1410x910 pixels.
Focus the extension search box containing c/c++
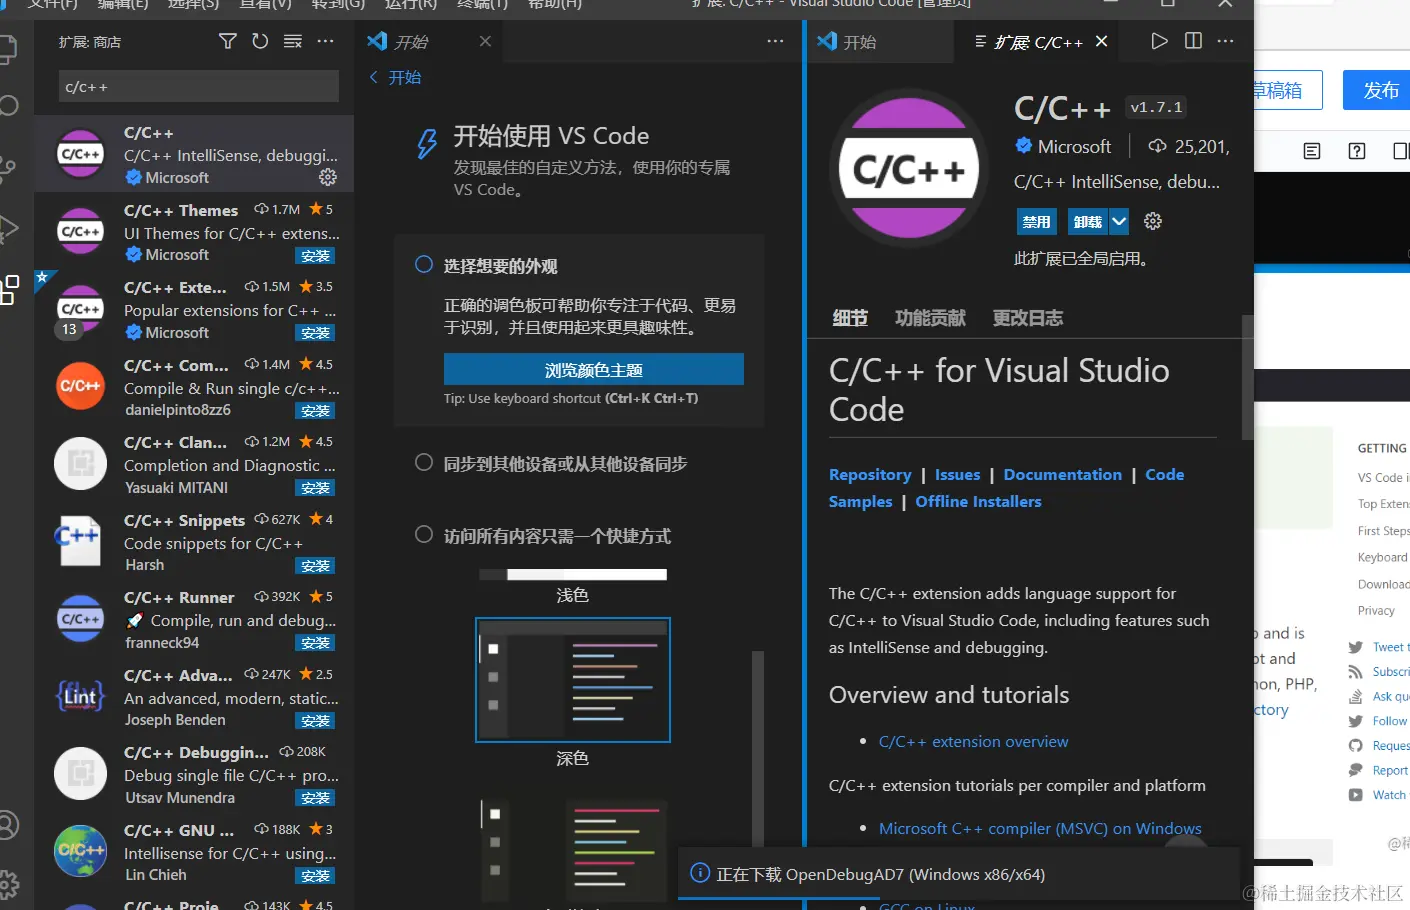point(199,87)
